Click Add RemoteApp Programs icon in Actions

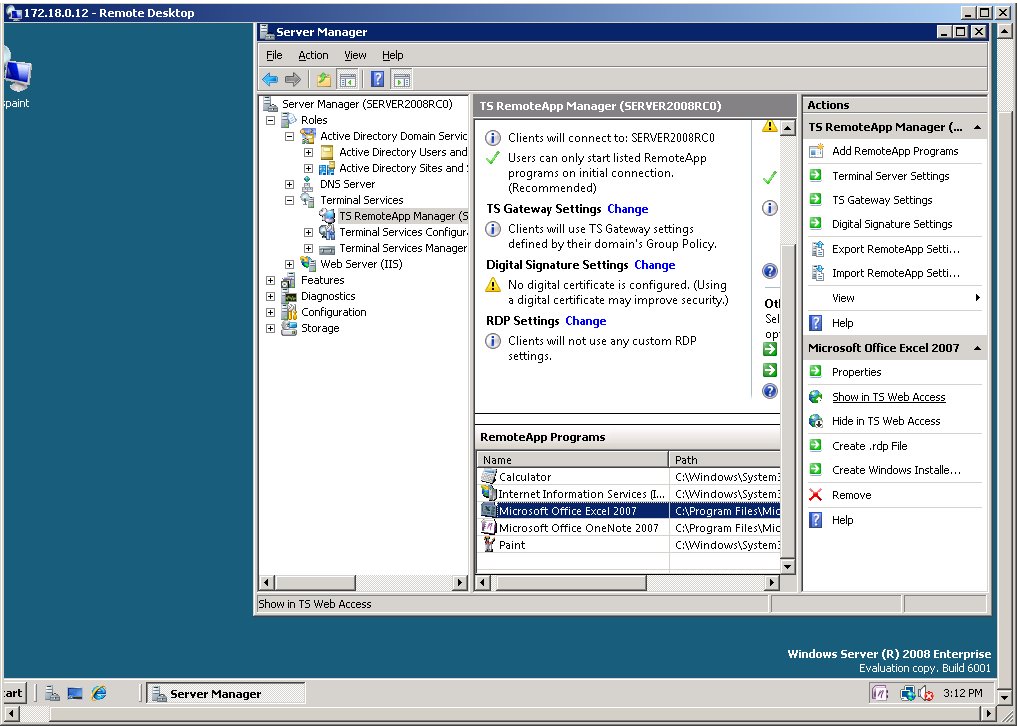pos(816,151)
